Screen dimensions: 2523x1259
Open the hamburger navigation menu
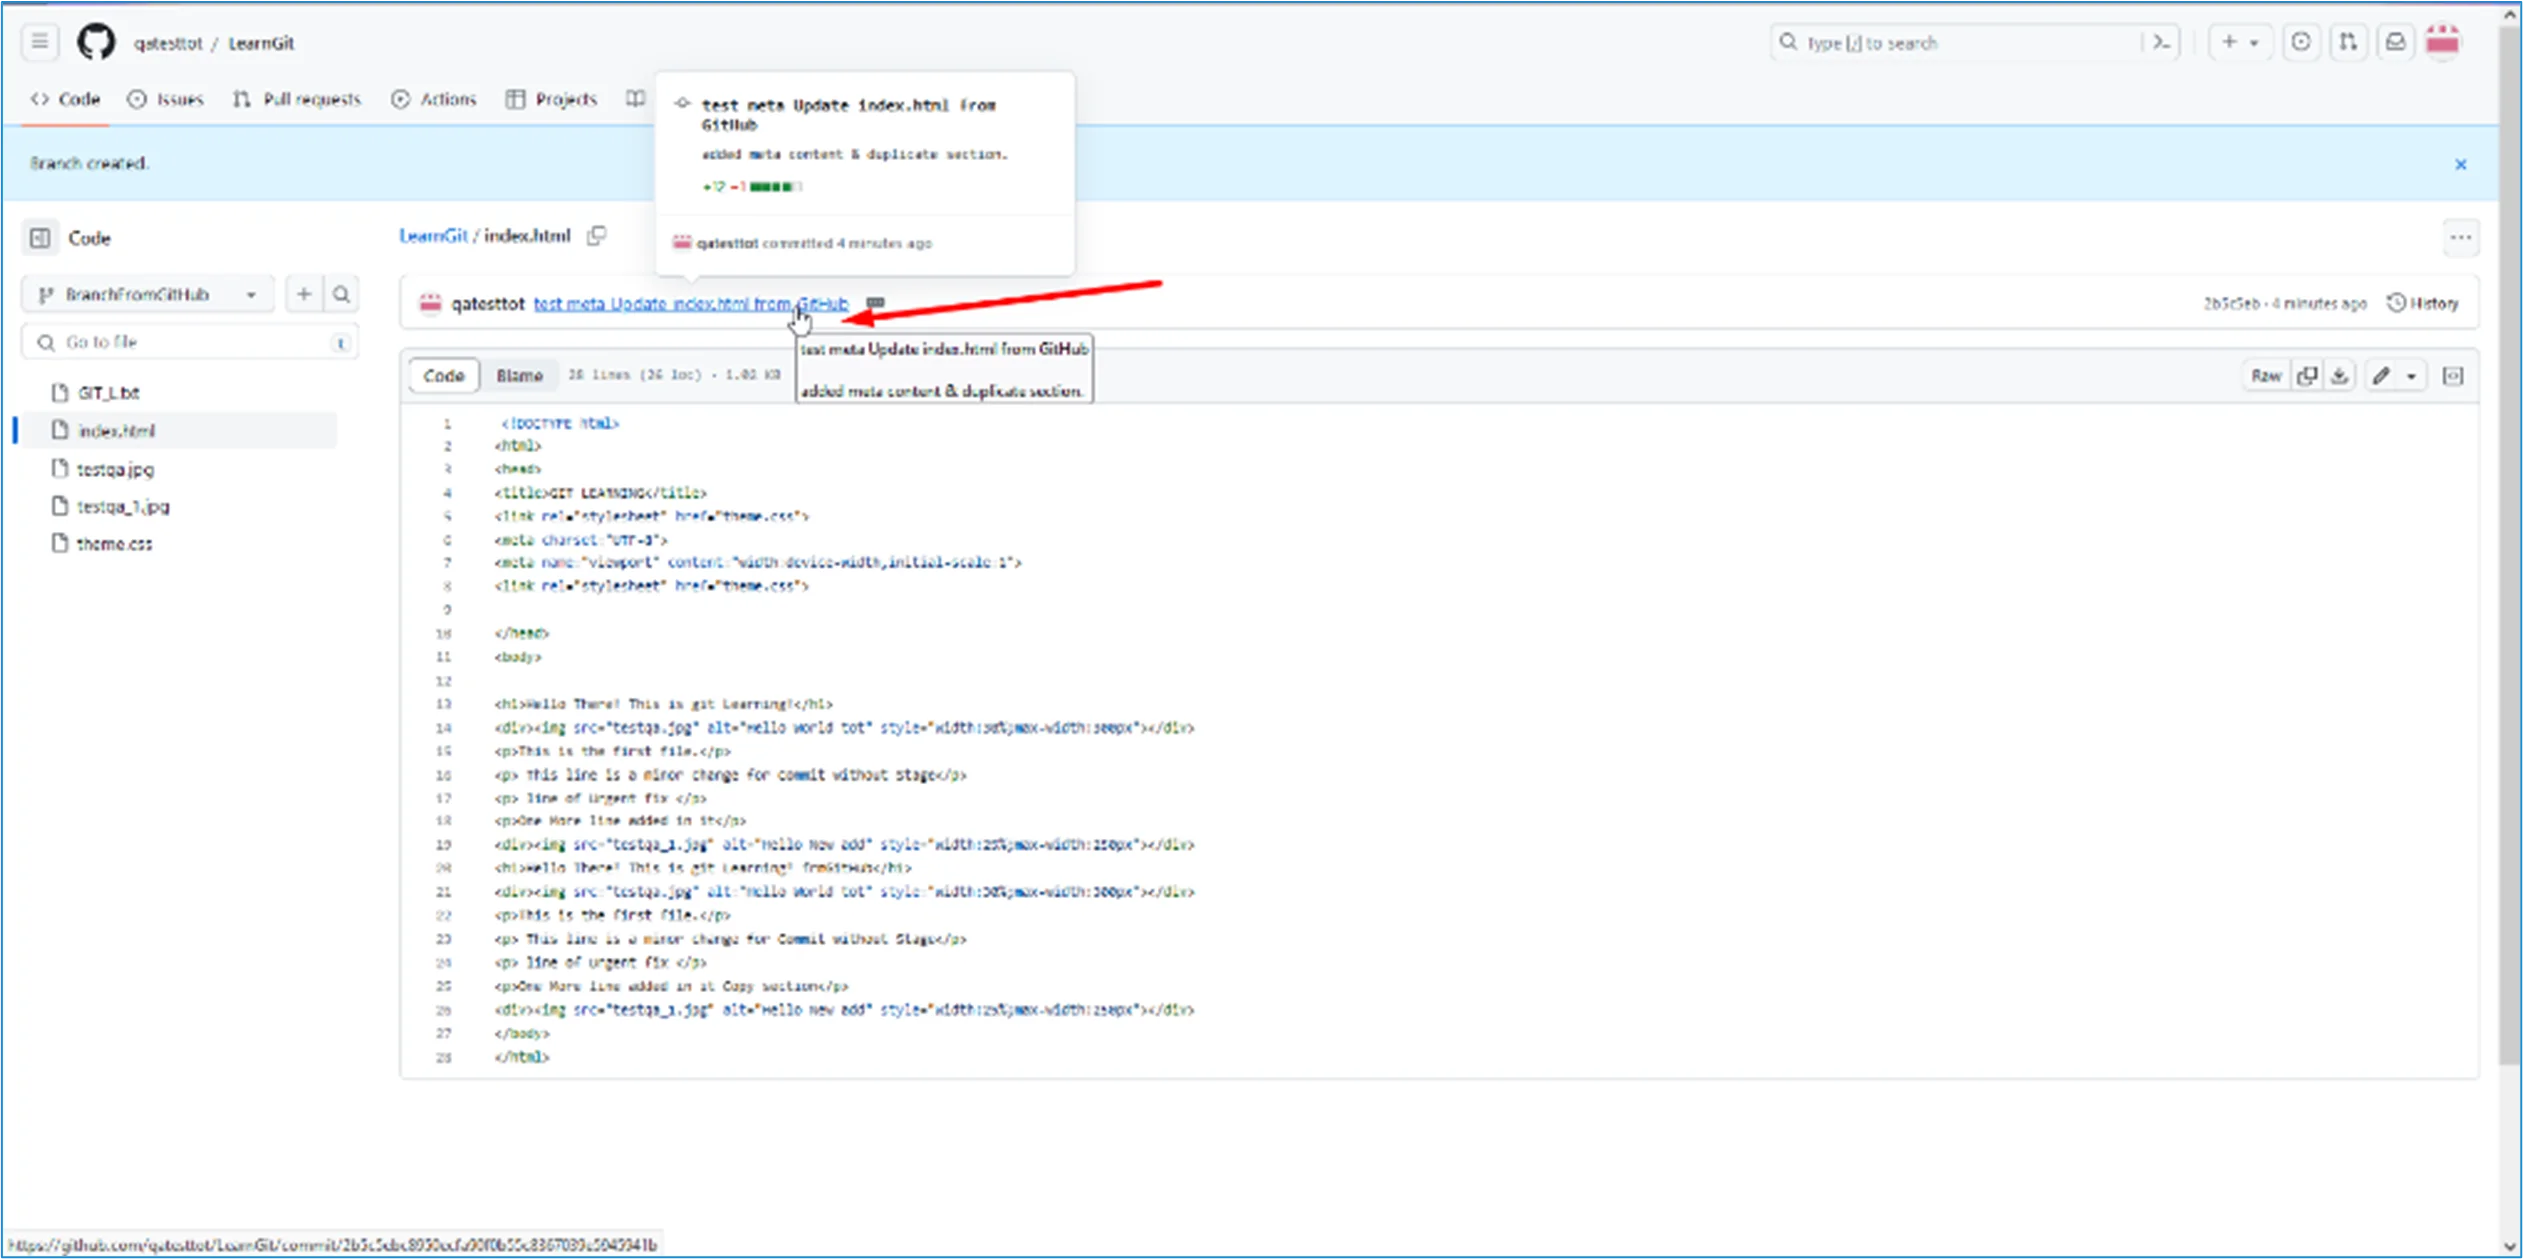coord(40,42)
